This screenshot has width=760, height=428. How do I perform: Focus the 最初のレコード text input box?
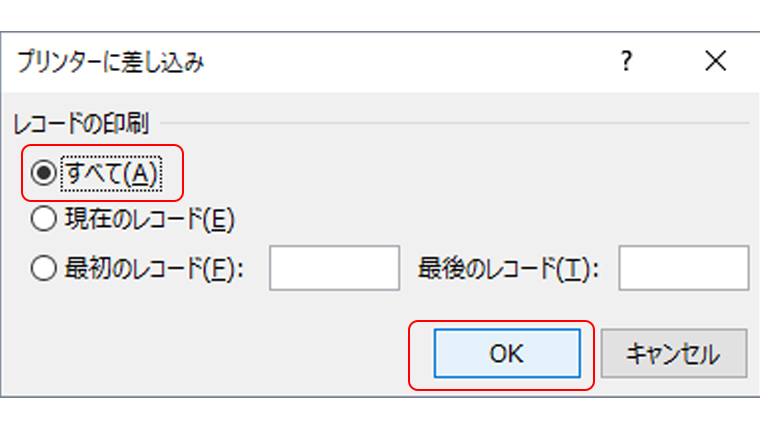(334, 268)
